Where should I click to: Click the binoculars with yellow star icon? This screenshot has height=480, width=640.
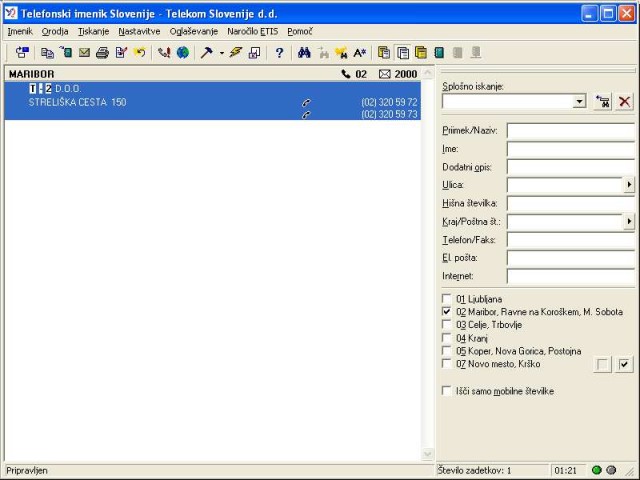(341, 52)
